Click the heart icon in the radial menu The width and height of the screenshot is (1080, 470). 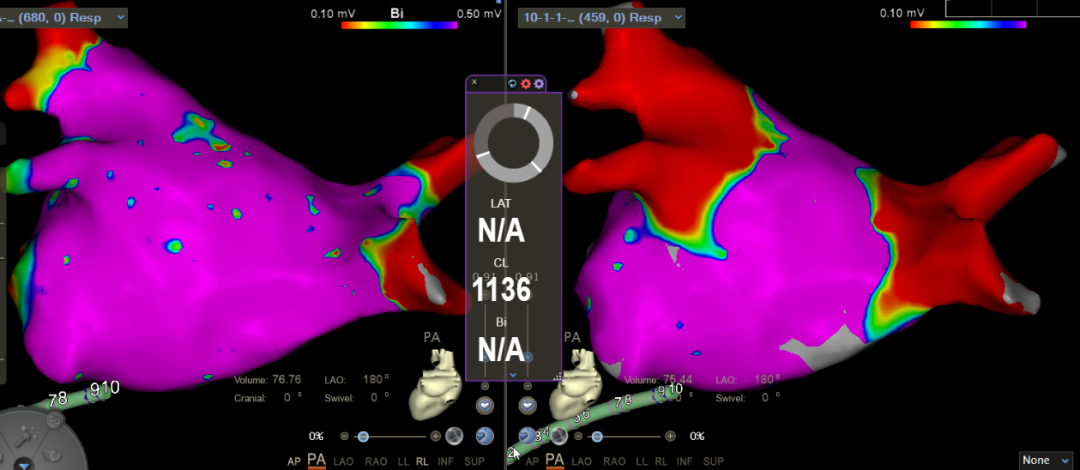point(52,456)
